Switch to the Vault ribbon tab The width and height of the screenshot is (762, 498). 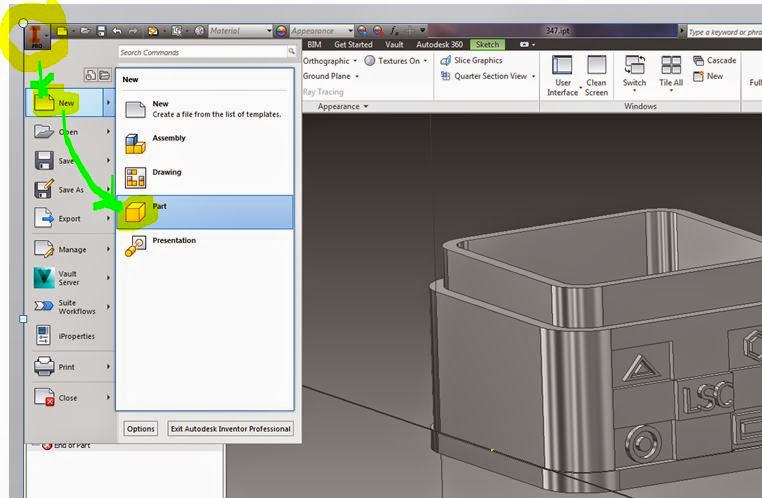(394, 44)
